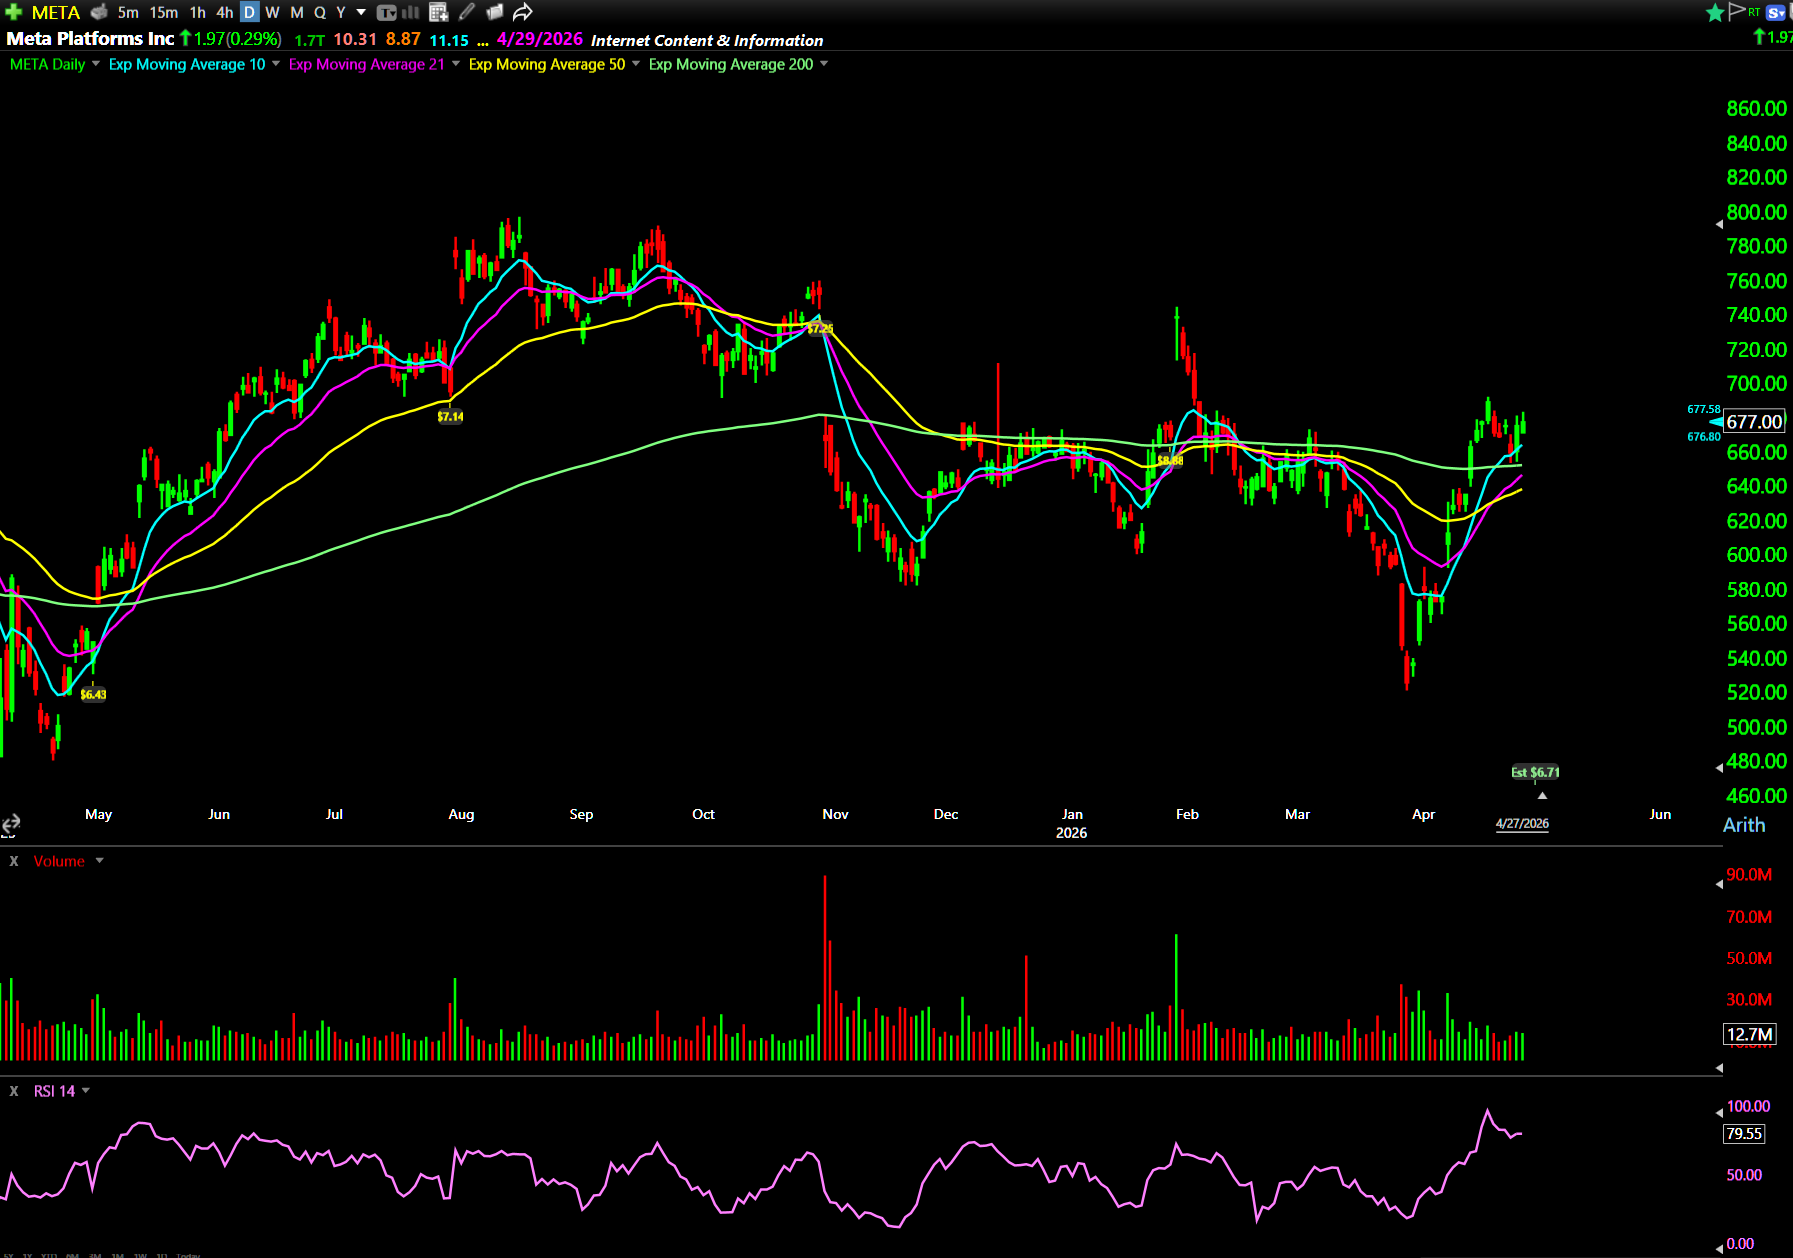Click the Est $6.71 earnings marker
Image resolution: width=1793 pixels, height=1258 pixels.
click(1535, 772)
